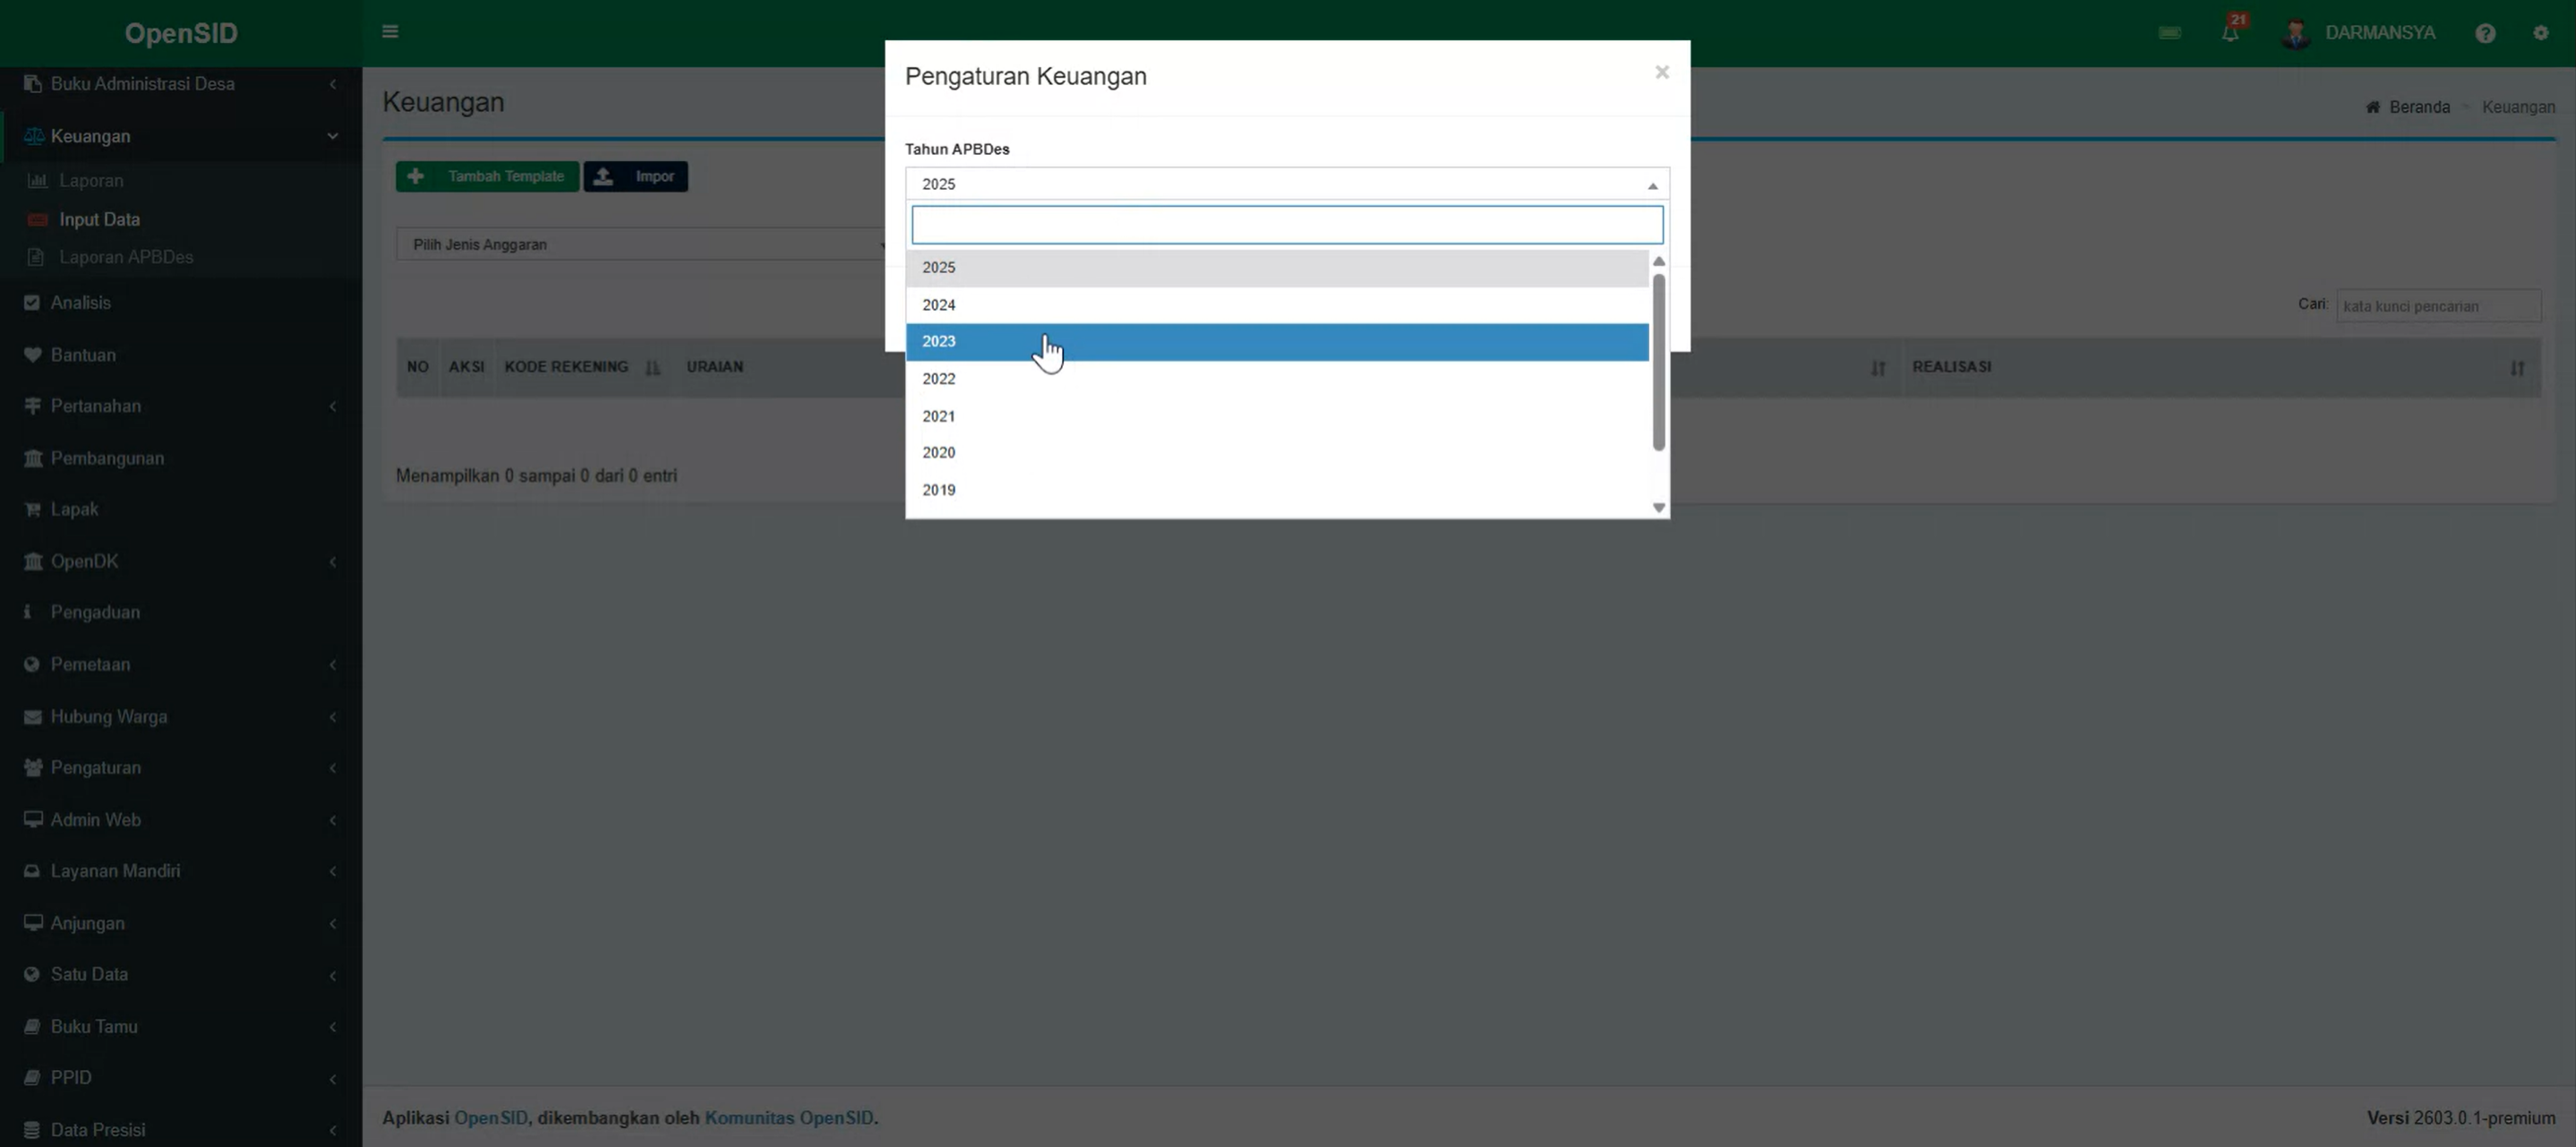The image size is (2576, 1147).
Task: Open the notification bell with 21 alerts
Action: 2230,32
